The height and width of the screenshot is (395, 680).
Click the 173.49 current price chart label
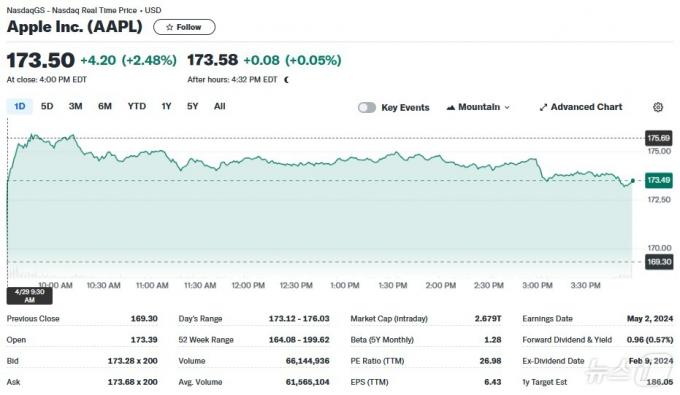659,180
